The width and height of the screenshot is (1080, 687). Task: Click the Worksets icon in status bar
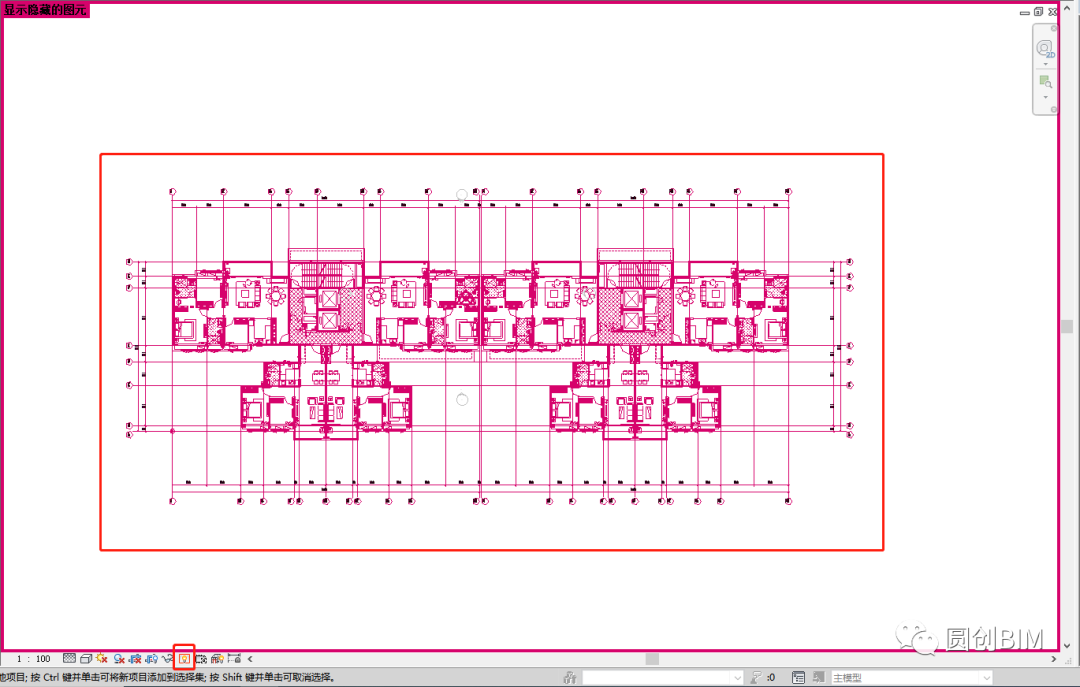point(570,678)
